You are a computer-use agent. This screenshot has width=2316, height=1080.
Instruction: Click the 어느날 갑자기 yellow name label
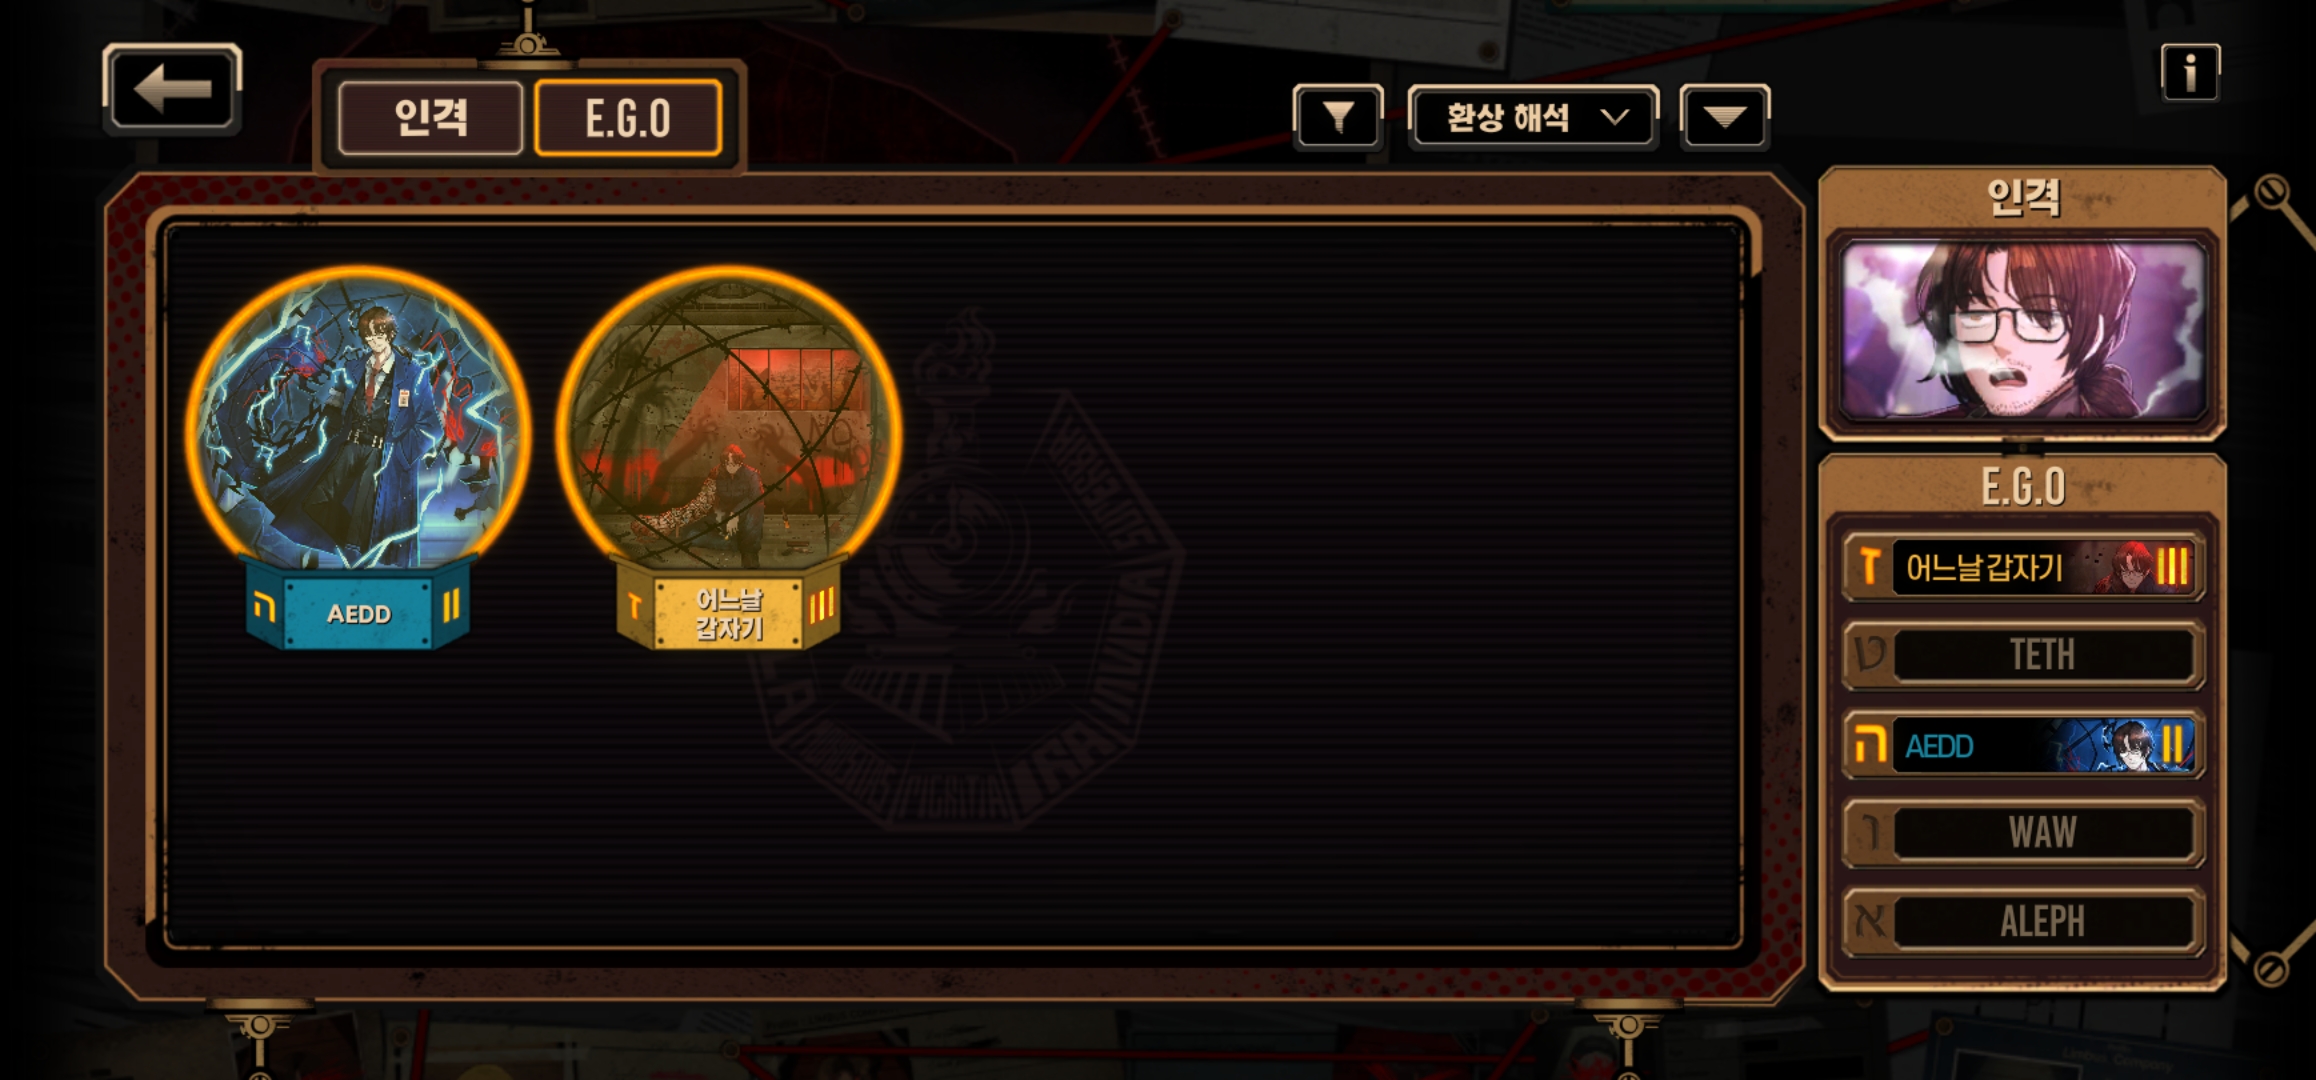729,612
